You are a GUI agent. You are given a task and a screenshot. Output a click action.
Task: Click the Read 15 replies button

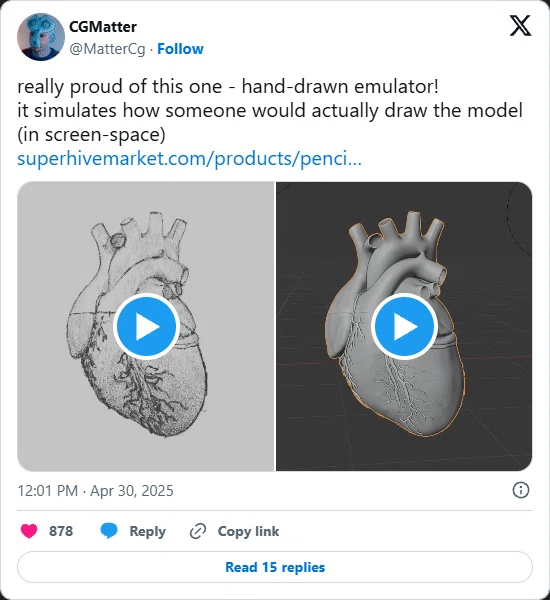point(275,567)
